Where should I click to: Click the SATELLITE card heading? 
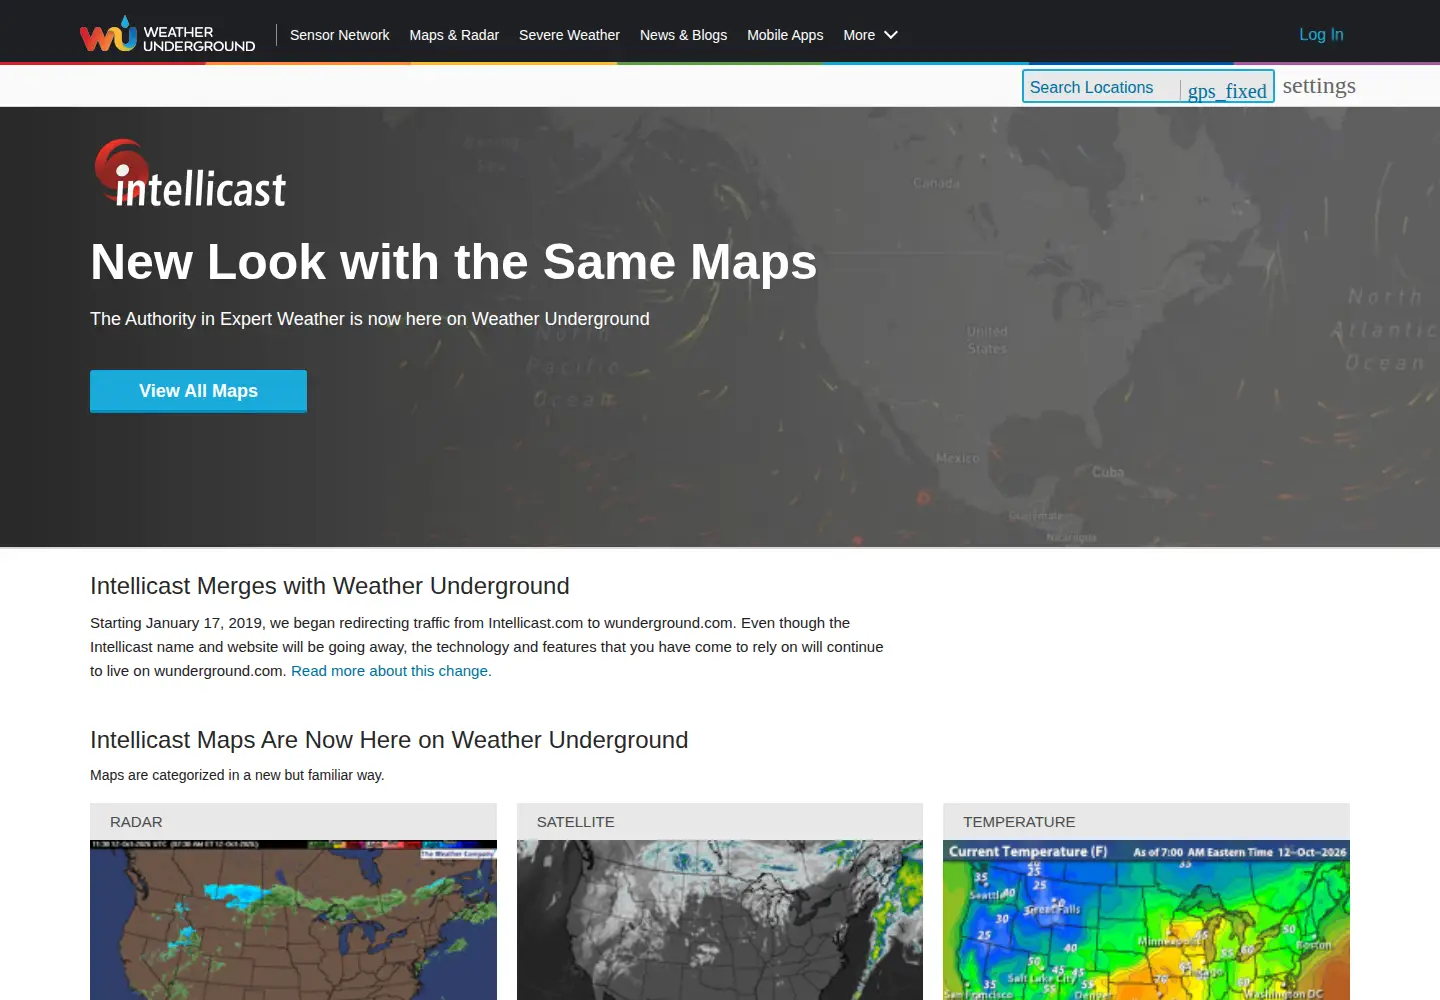tap(576, 822)
